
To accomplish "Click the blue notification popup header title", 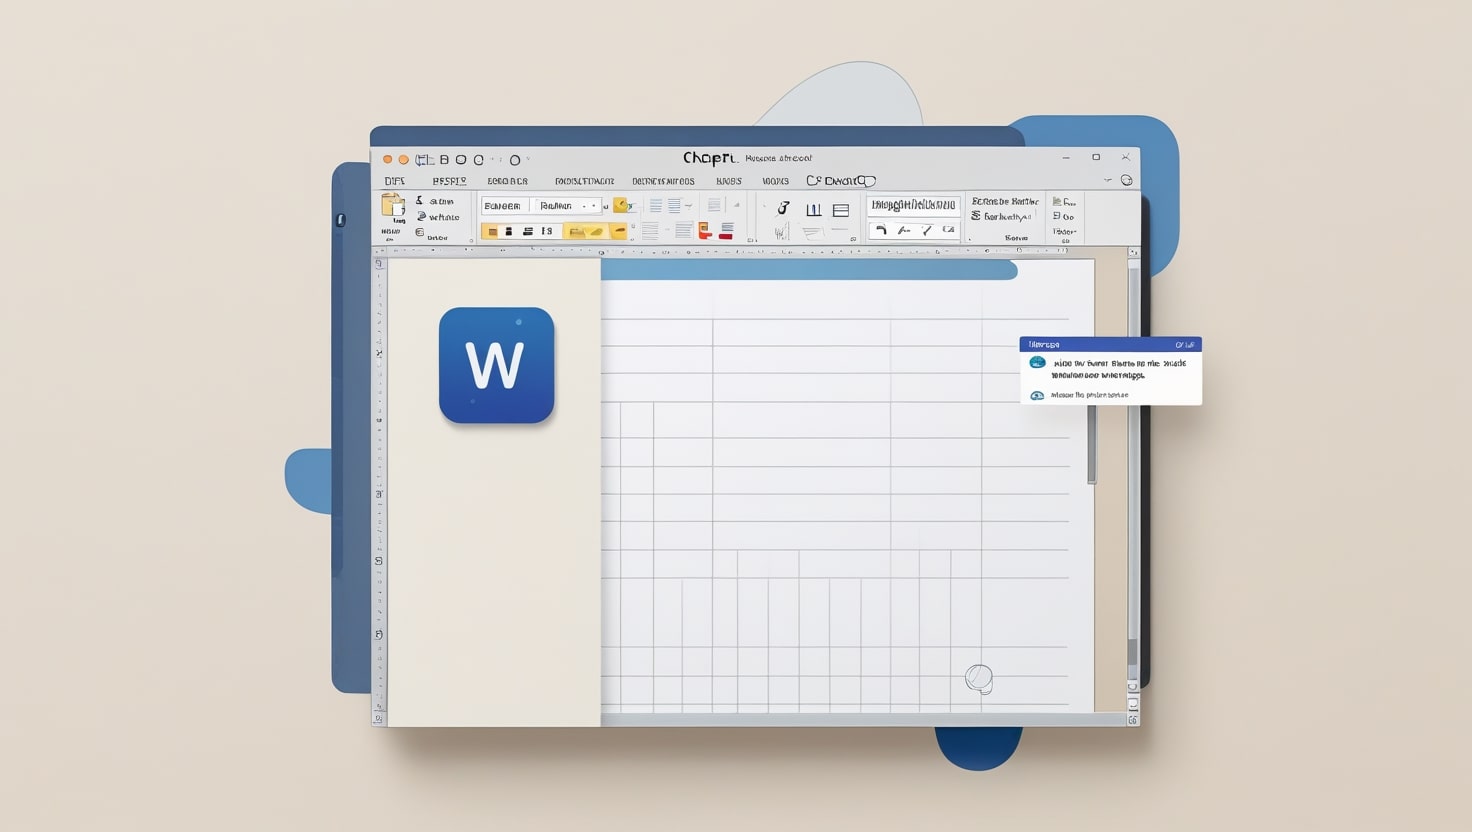I will tap(1044, 345).
